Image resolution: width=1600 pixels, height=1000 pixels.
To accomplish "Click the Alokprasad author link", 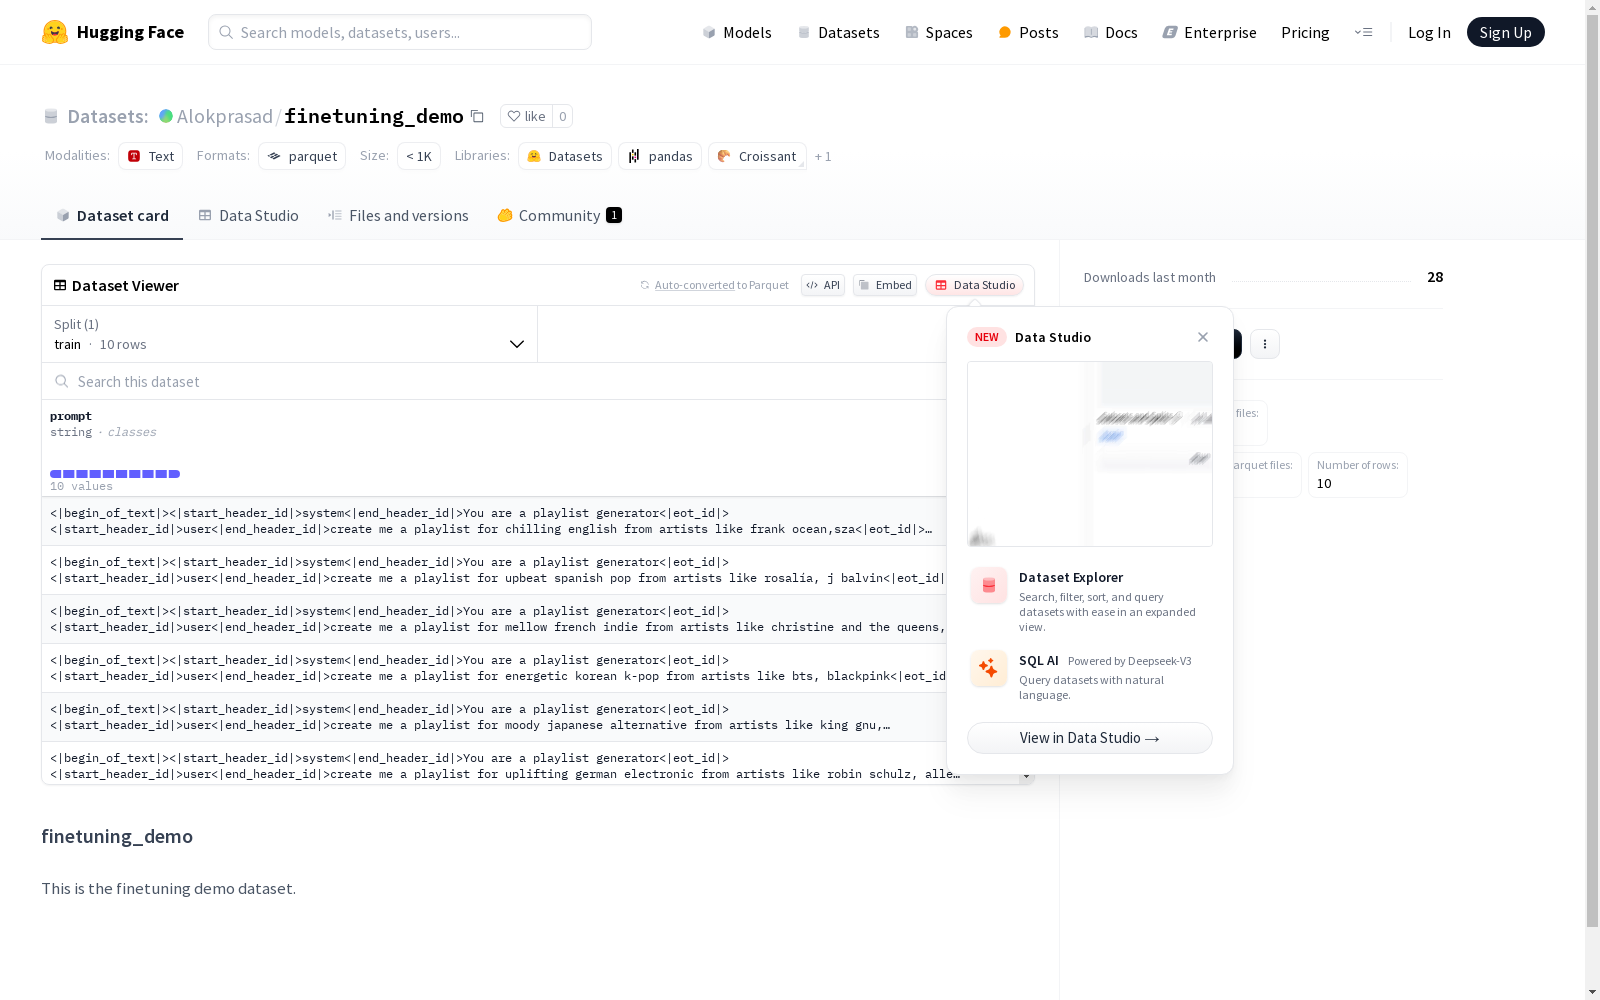I will pyautogui.click(x=224, y=116).
